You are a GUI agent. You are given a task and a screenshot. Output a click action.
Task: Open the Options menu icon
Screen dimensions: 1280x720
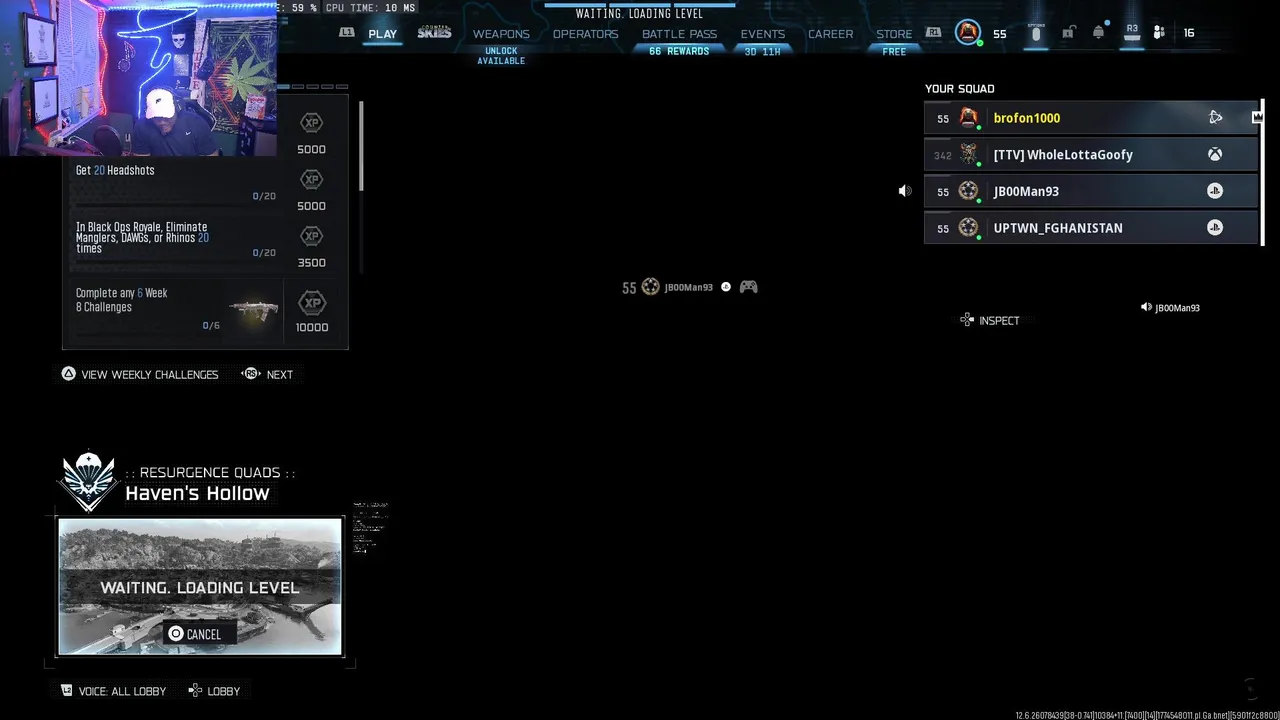[x=1036, y=32]
